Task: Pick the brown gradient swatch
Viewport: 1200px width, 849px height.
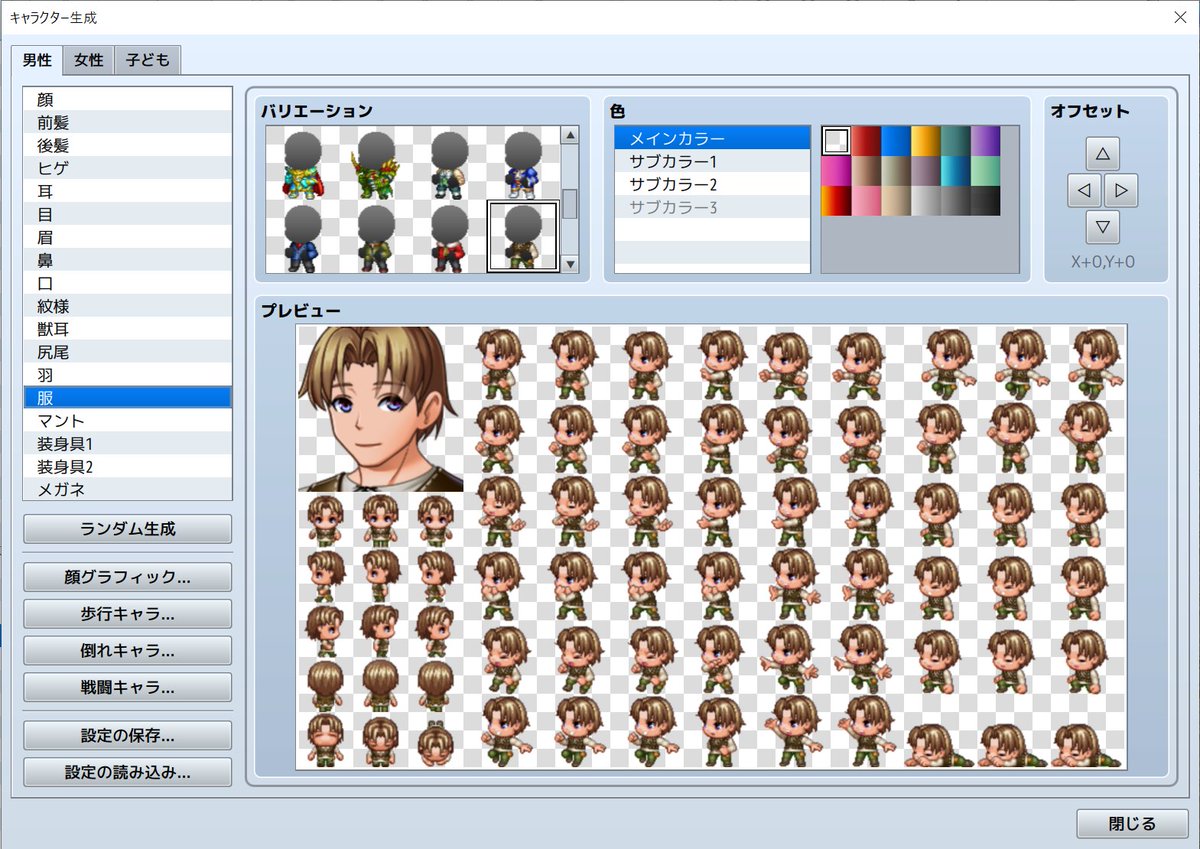Action: pos(866,171)
